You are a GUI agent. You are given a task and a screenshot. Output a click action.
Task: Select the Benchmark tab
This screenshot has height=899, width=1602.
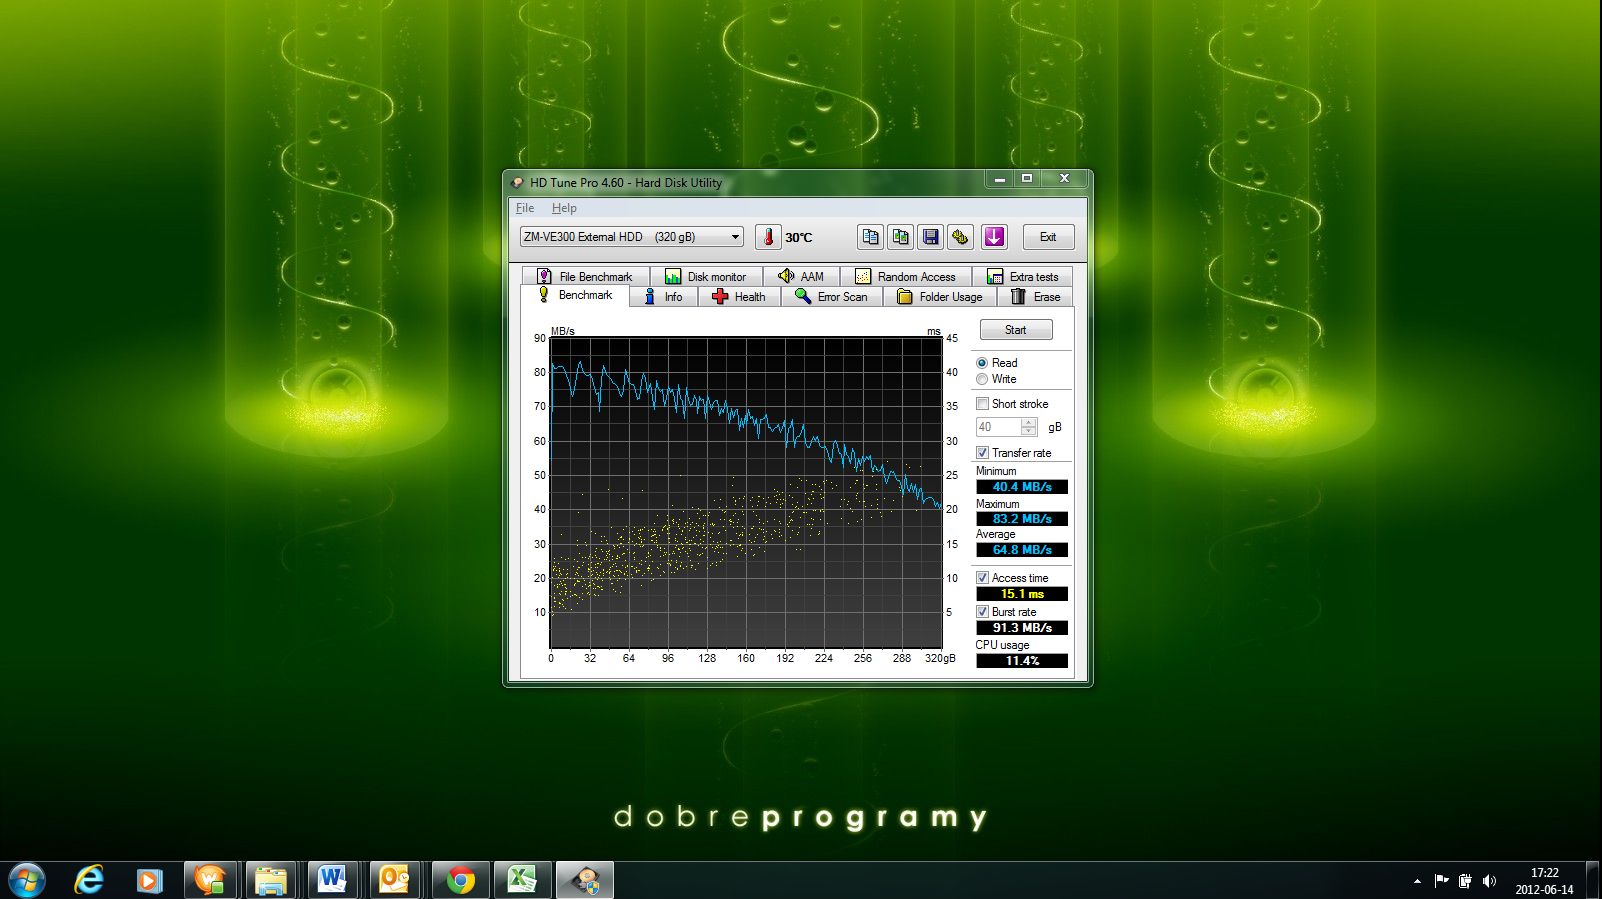[x=575, y=295]
